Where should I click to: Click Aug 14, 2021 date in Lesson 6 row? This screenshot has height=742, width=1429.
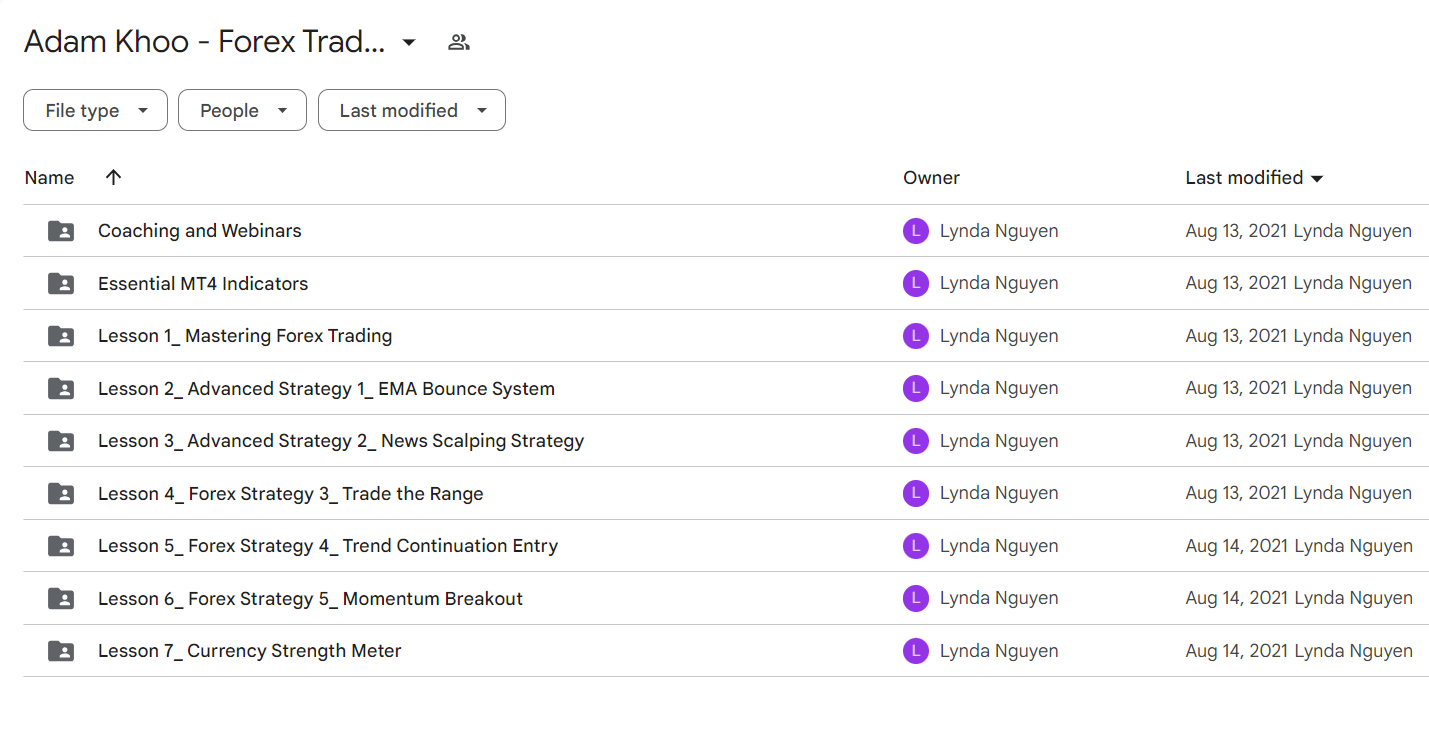[x=1236, y=599]
